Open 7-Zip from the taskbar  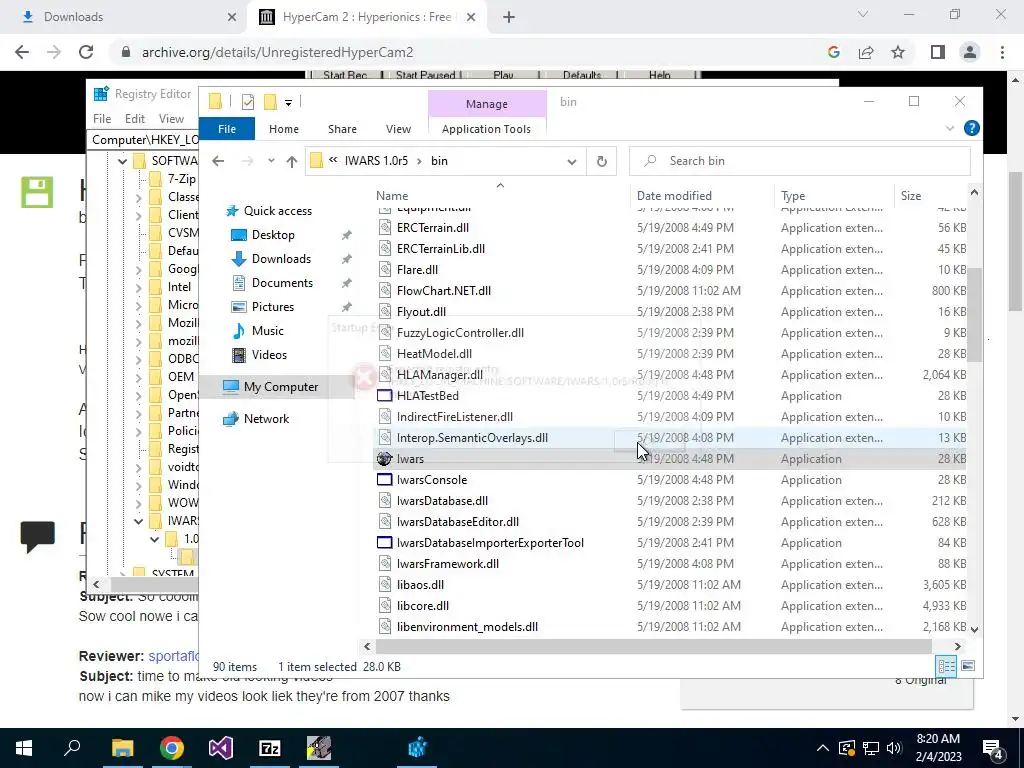pos(270,748)
